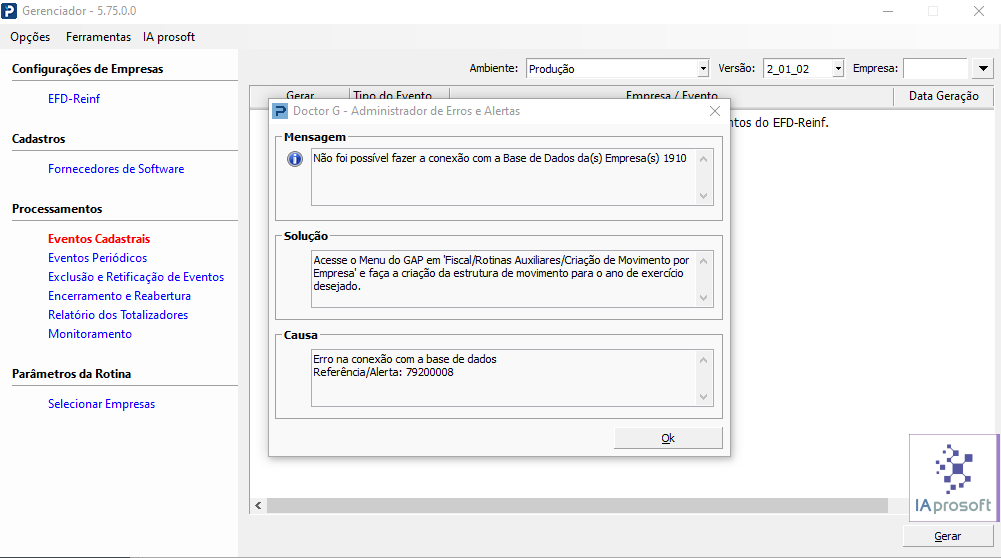Close the Doctor G error dialog
1001x558 pixels.
pyautogui.click(x=715, y=111)
